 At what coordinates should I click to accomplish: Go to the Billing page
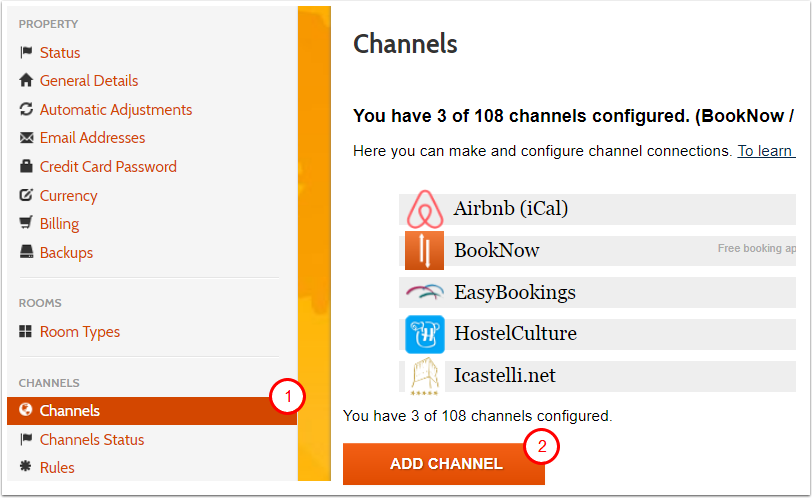click(60, 224)
